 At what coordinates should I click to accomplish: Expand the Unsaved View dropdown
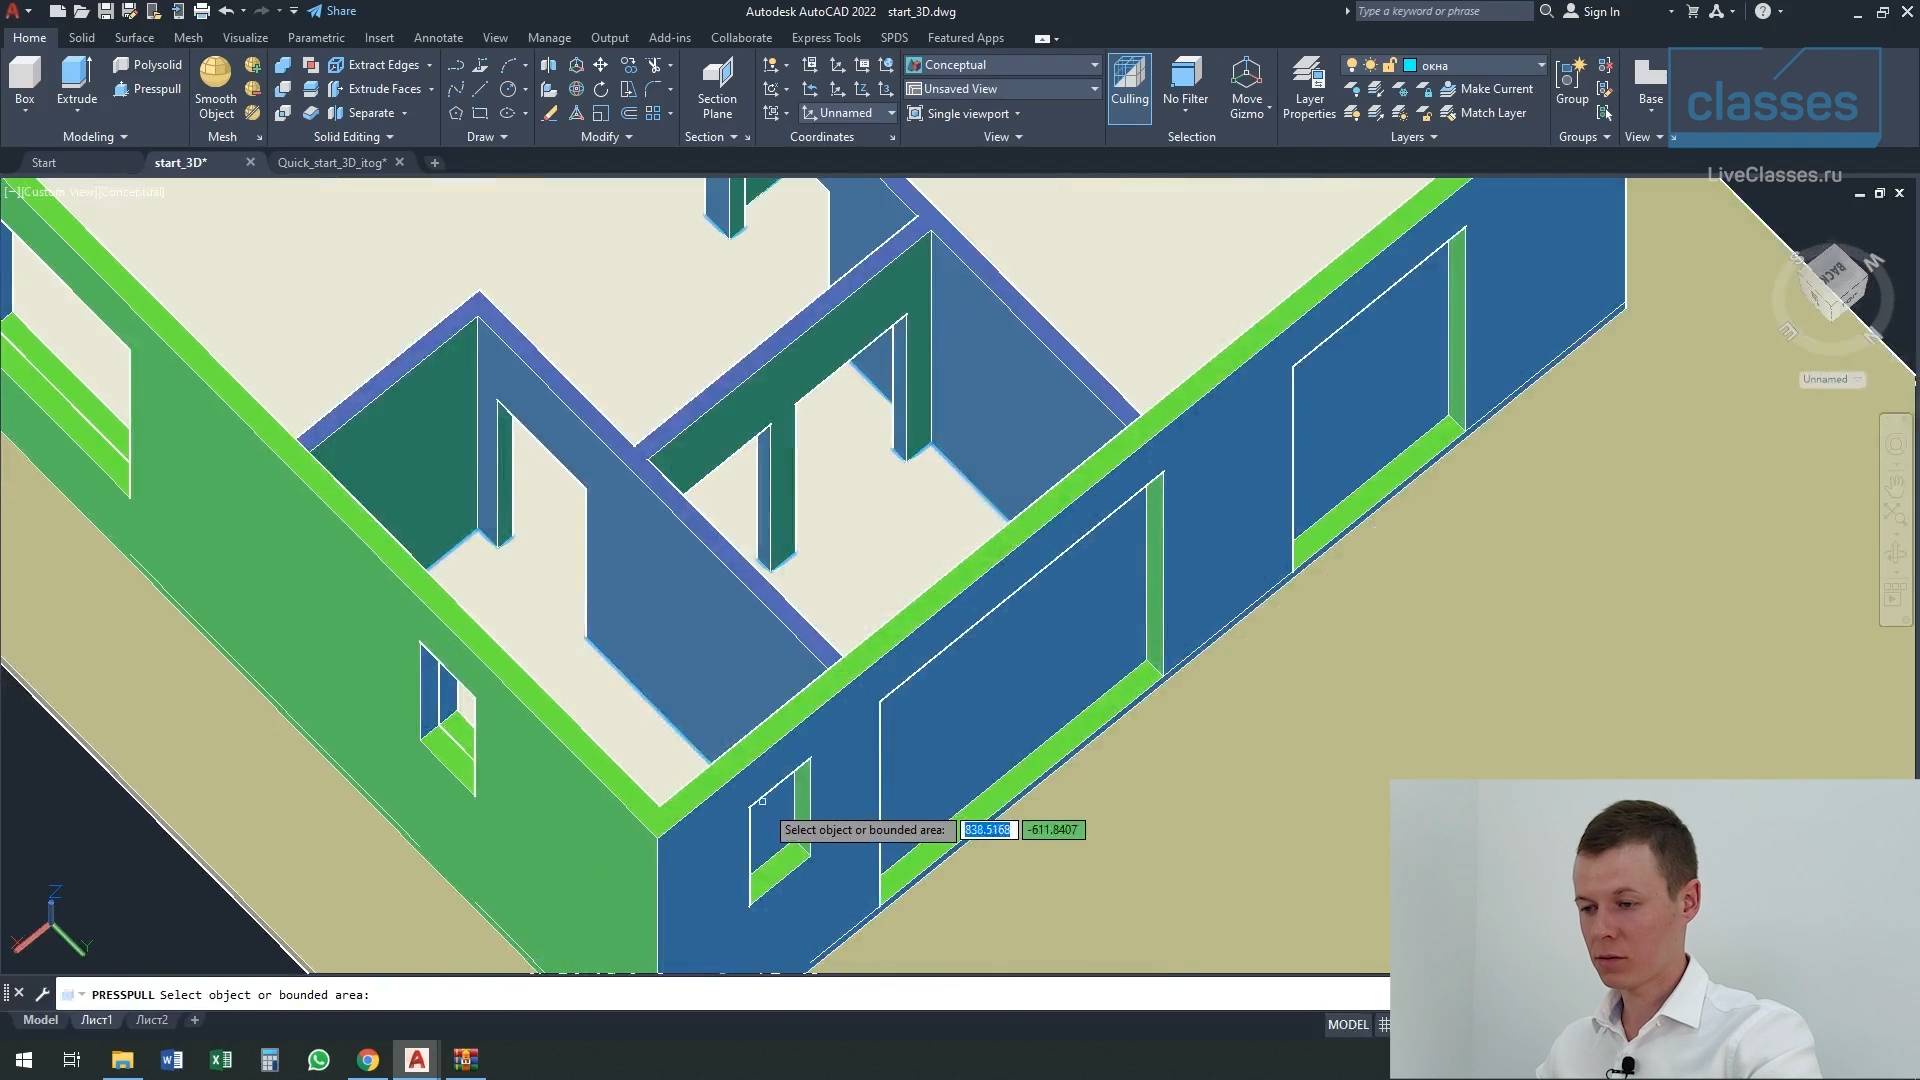tap(1003, 89)
